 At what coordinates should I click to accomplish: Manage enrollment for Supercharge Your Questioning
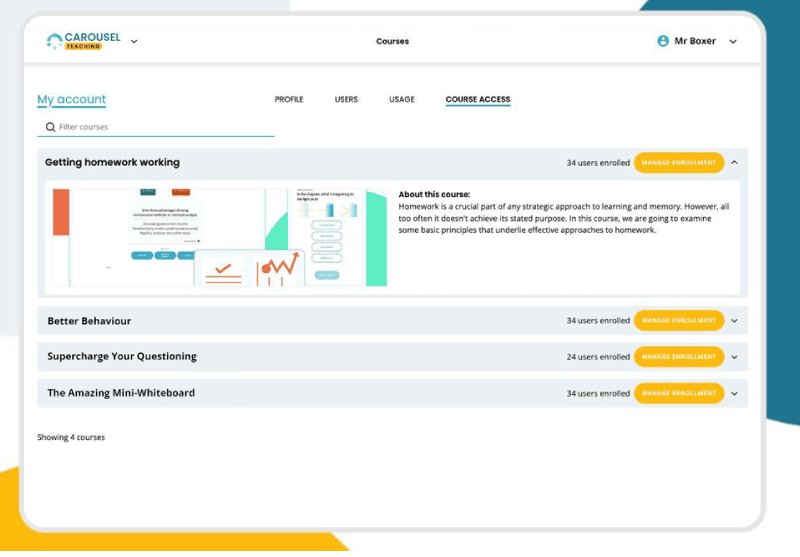679,357
